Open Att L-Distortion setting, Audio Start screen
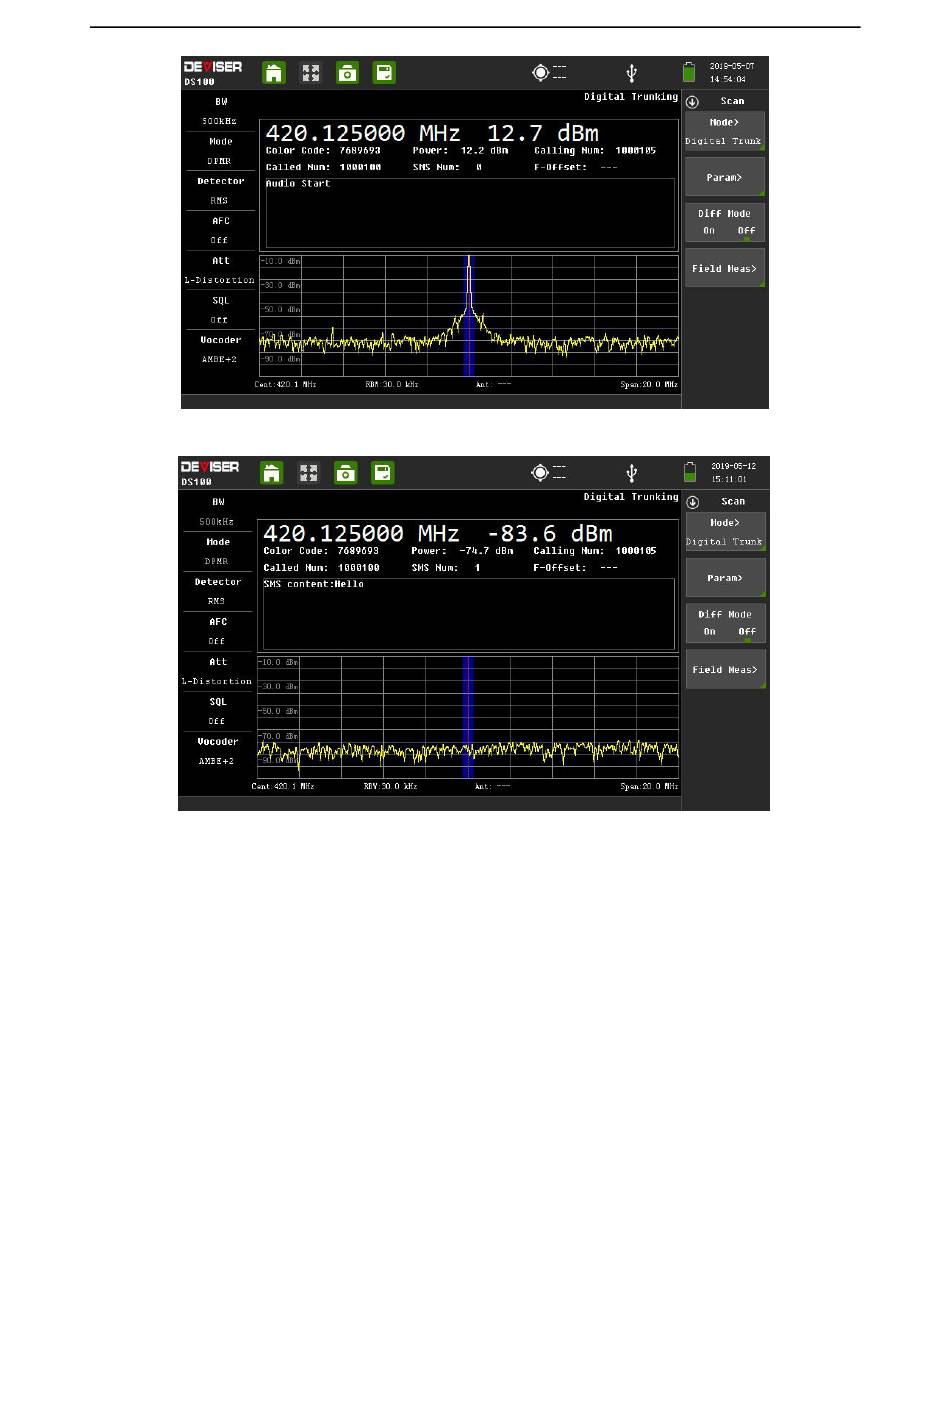Screen dimensions: 950x1408 [x=220, y=270]
